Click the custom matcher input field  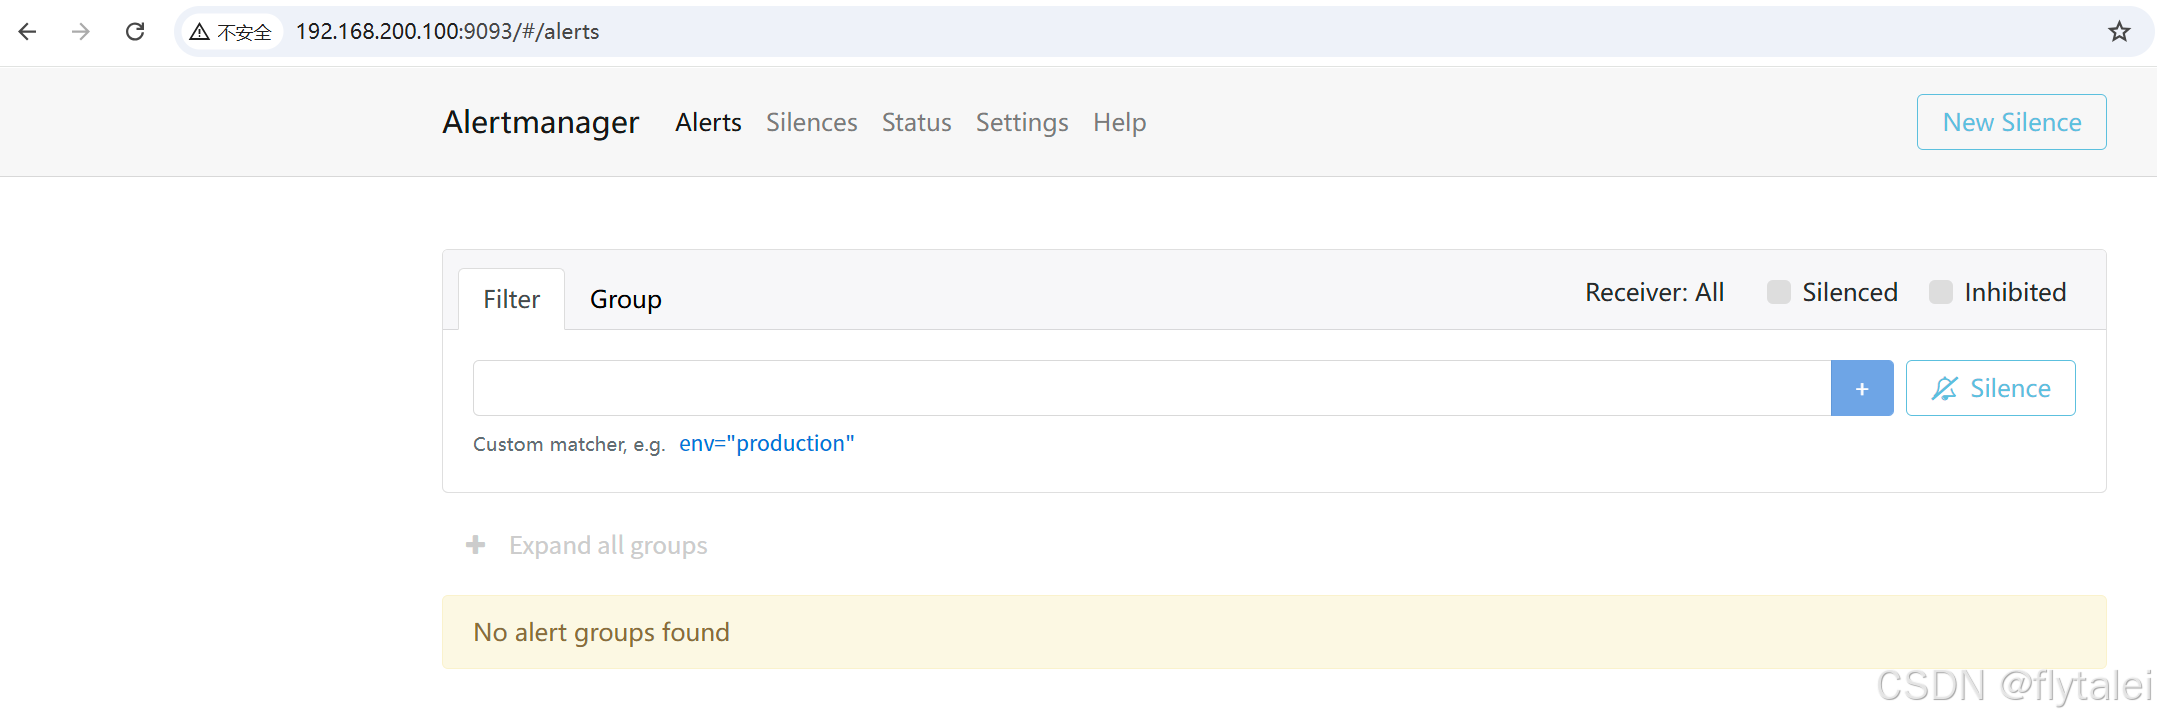(x=1150, y=388)
